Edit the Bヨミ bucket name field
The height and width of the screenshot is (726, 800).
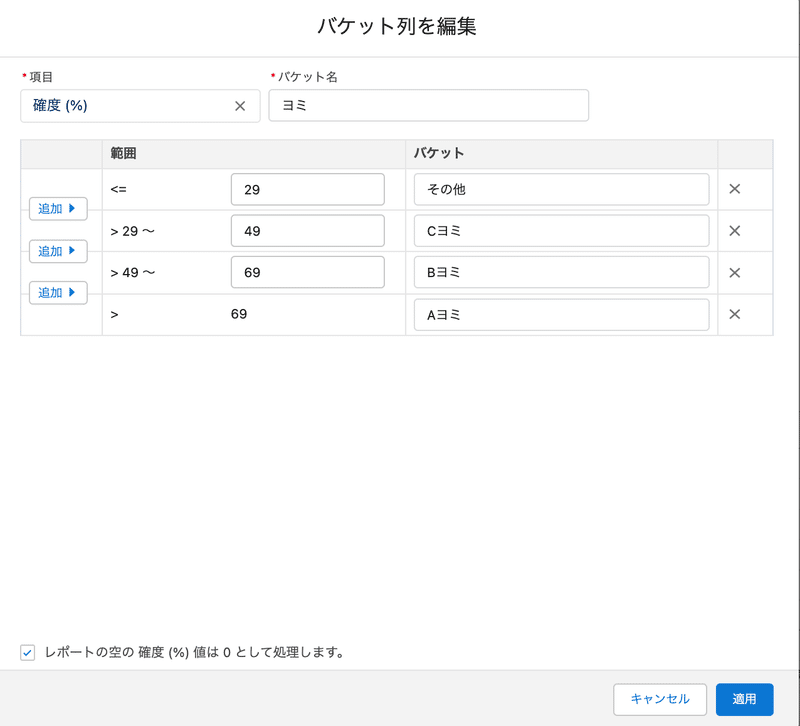click(561, 272)
